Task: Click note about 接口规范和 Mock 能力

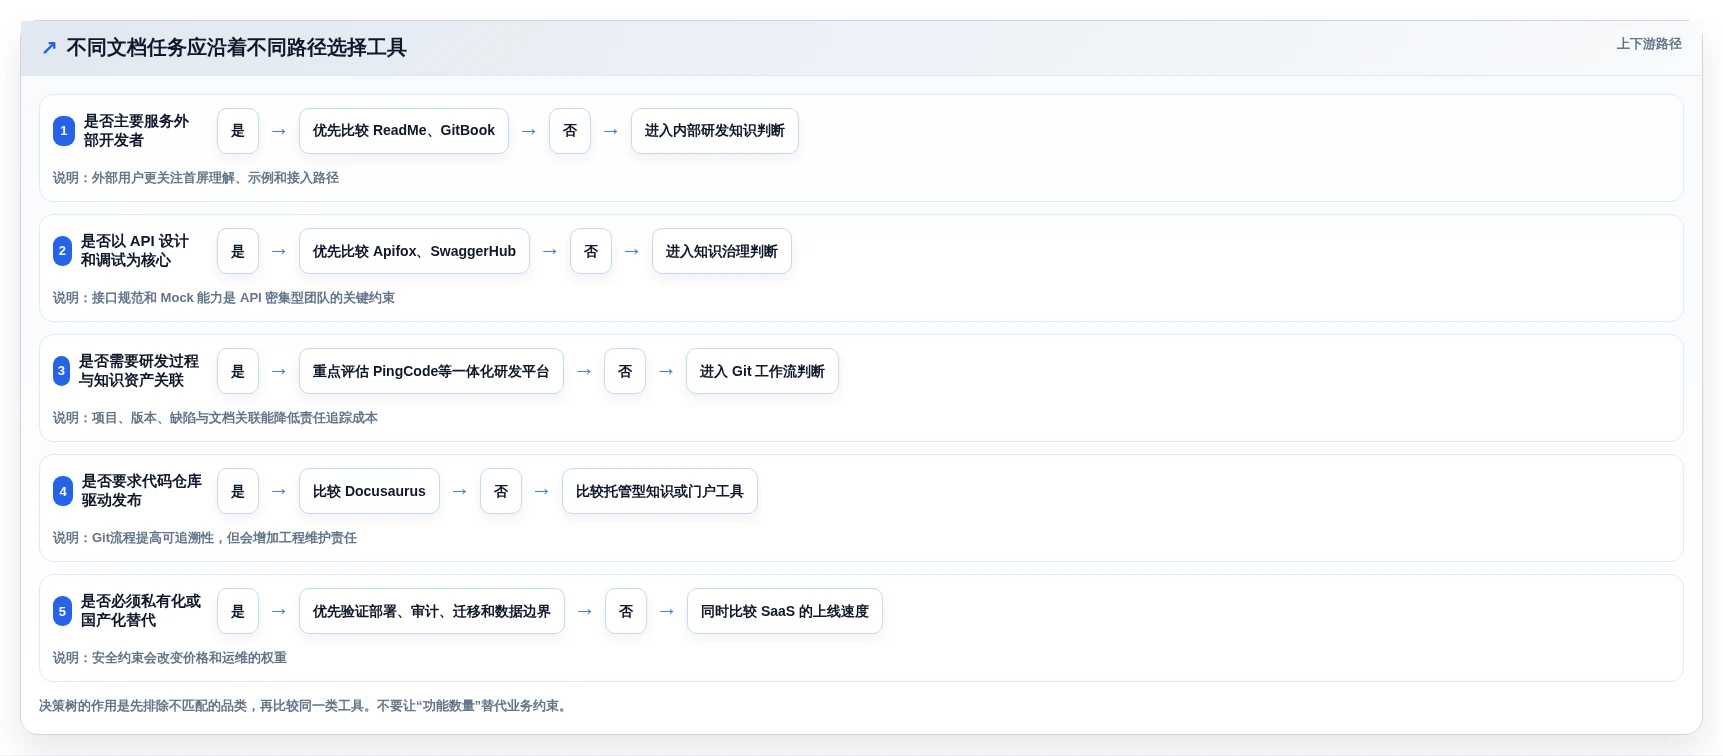Action: tap(224, 298)
